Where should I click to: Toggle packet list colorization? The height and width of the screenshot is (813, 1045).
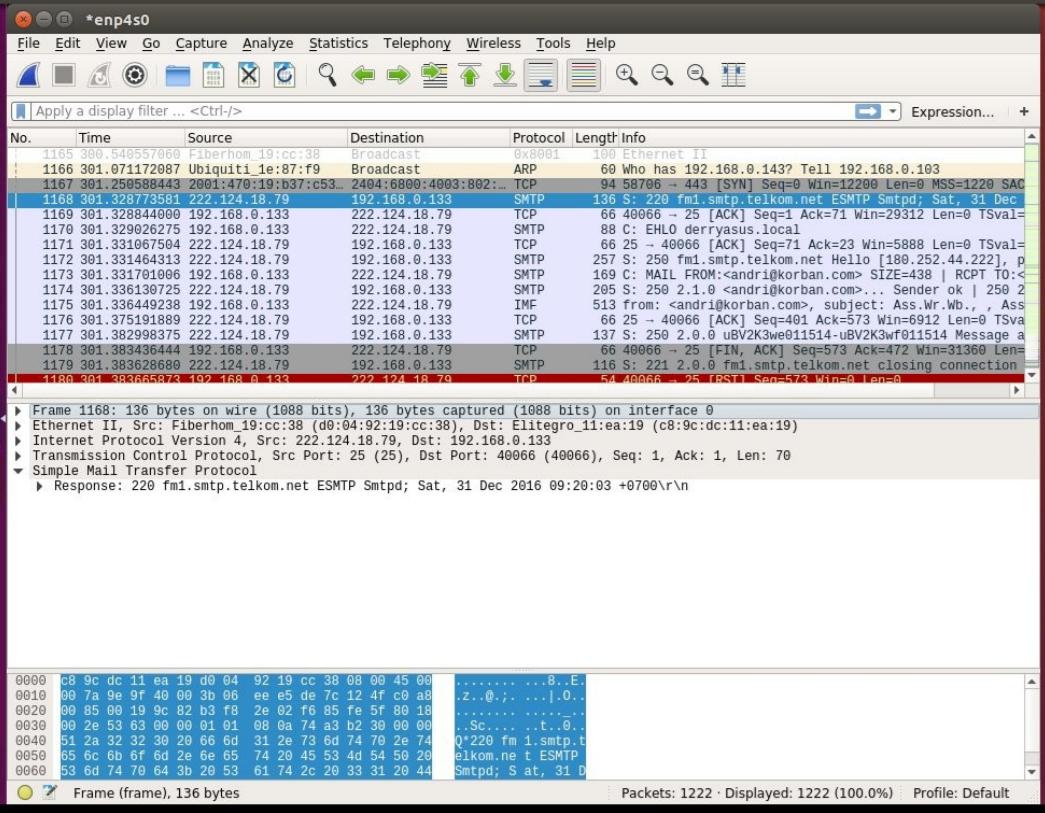coord(583,75)
